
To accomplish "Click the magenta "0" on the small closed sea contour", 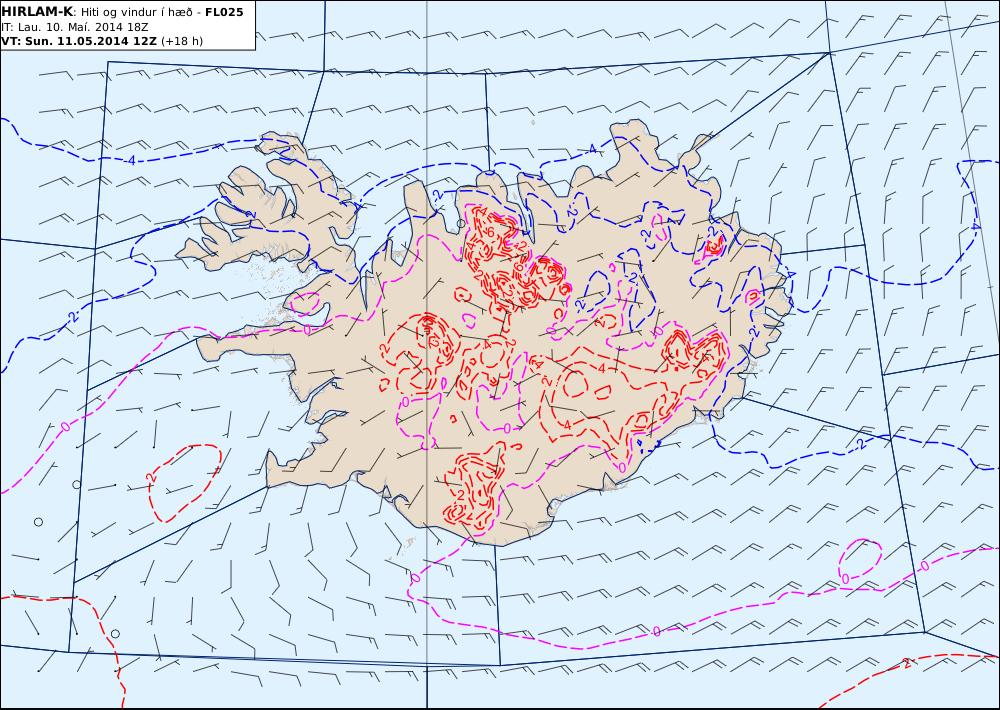I will 845,579.
